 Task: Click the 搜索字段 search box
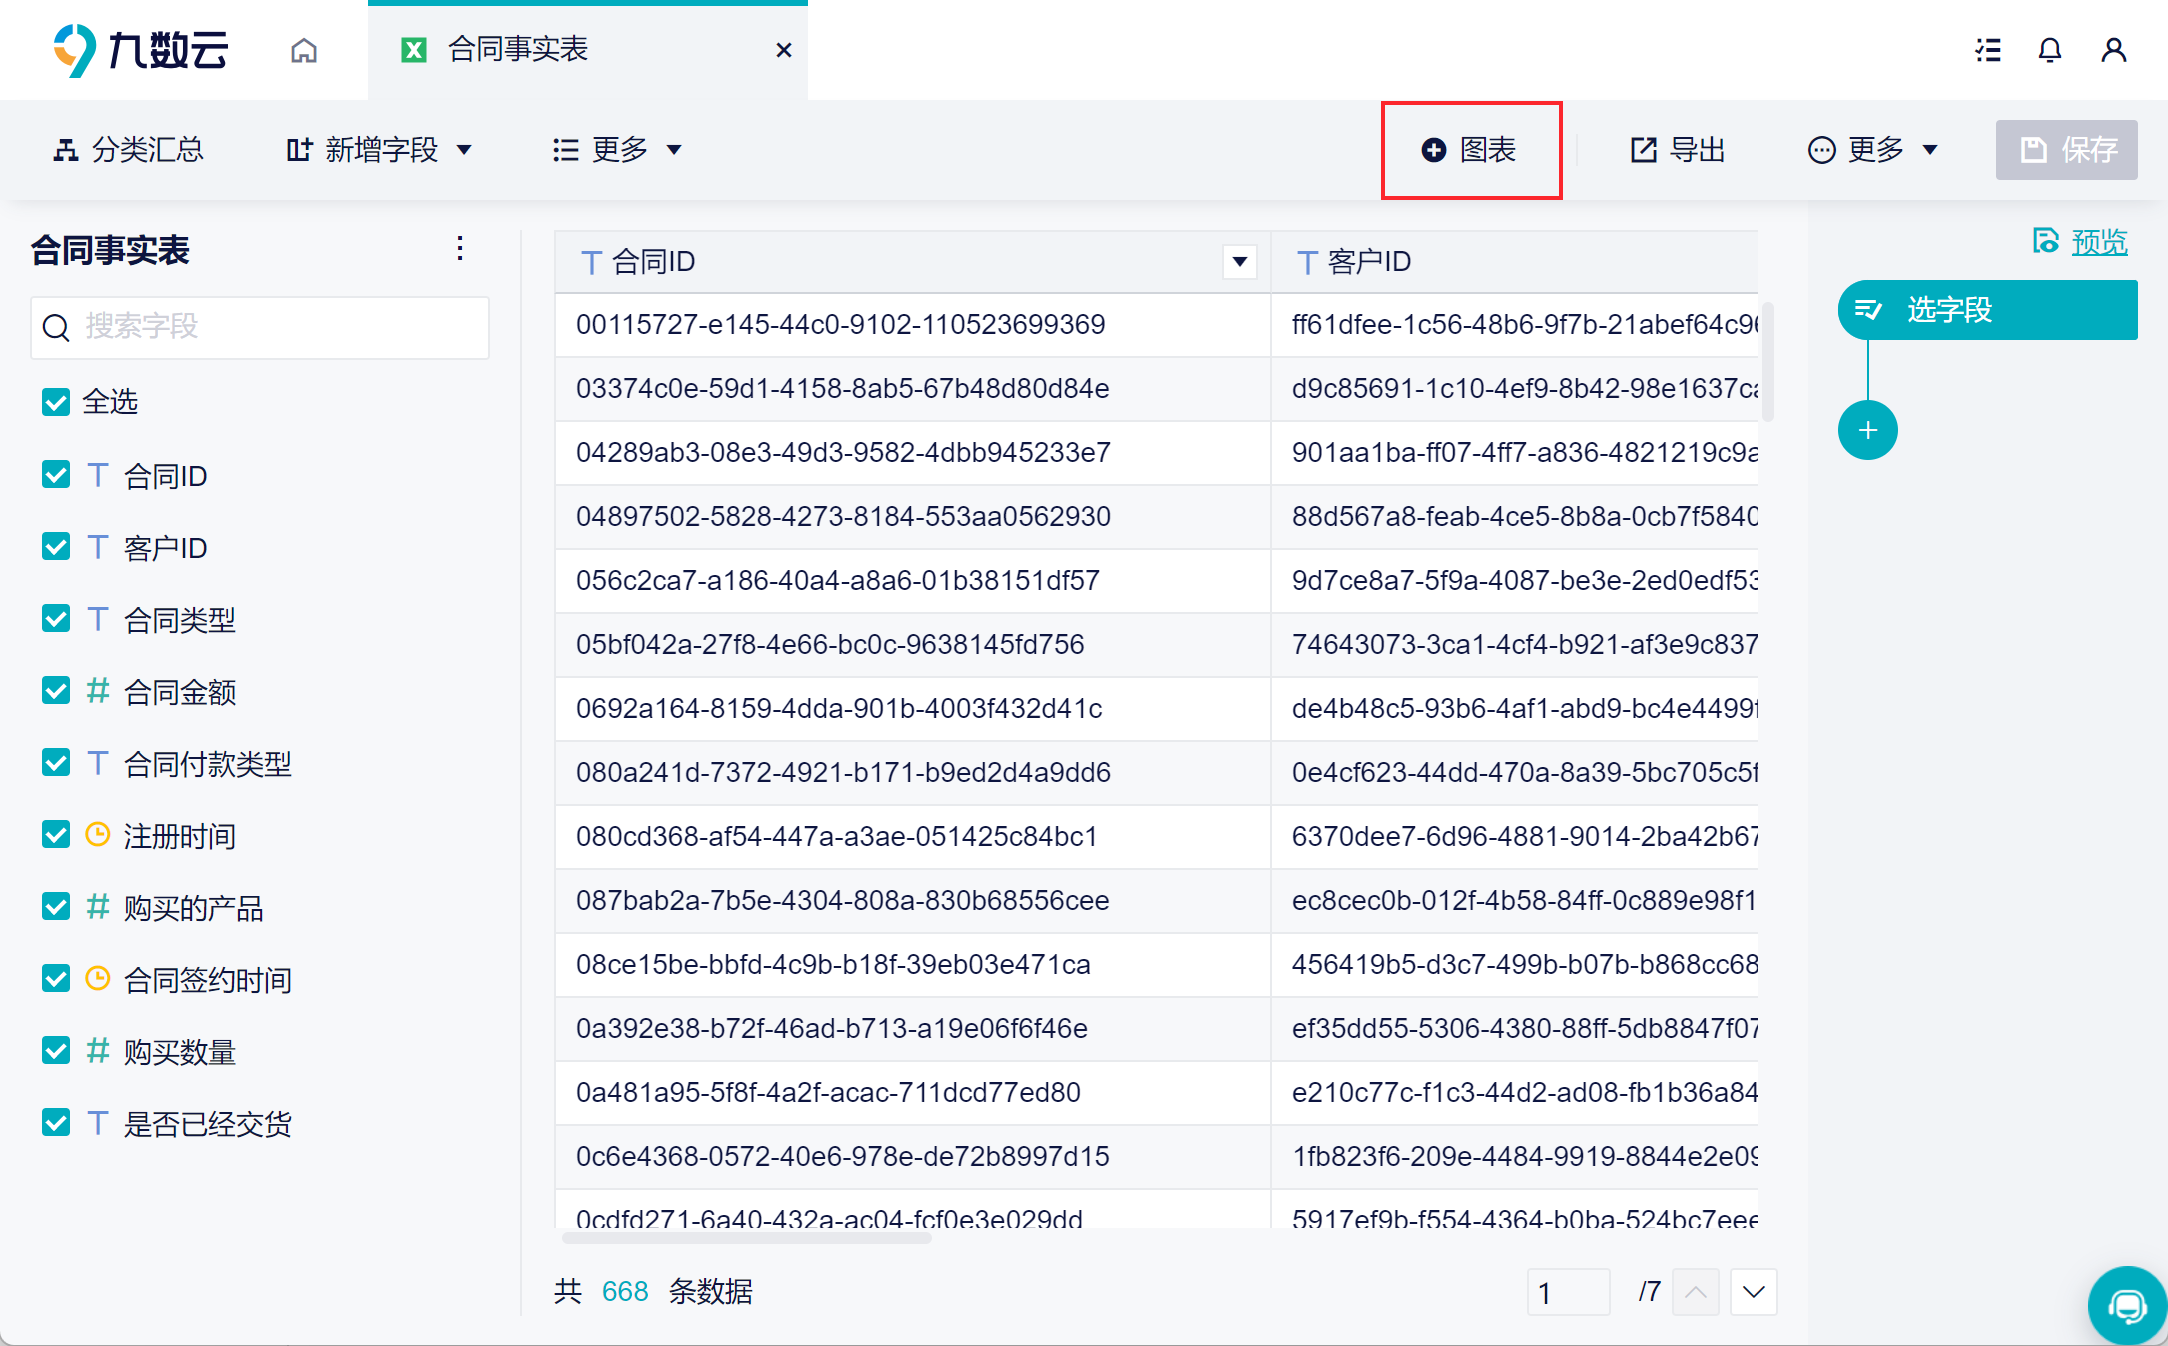tap(260, 327)
